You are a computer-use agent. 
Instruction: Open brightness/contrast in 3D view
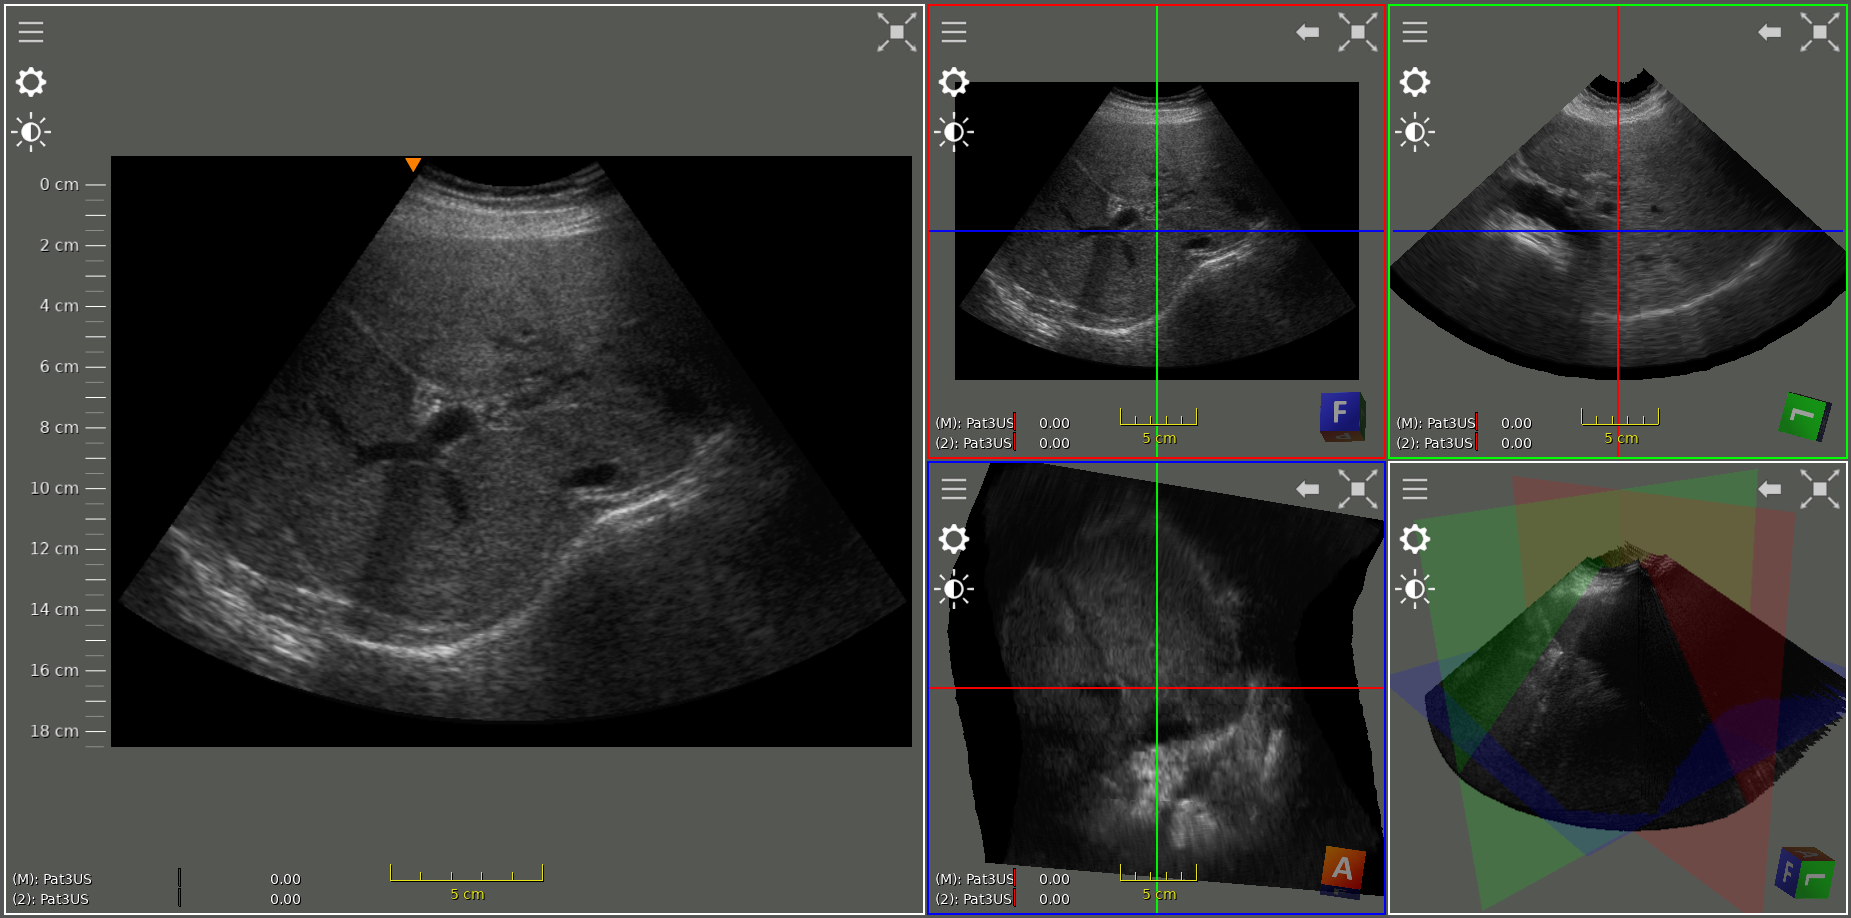coord(1415,589)
